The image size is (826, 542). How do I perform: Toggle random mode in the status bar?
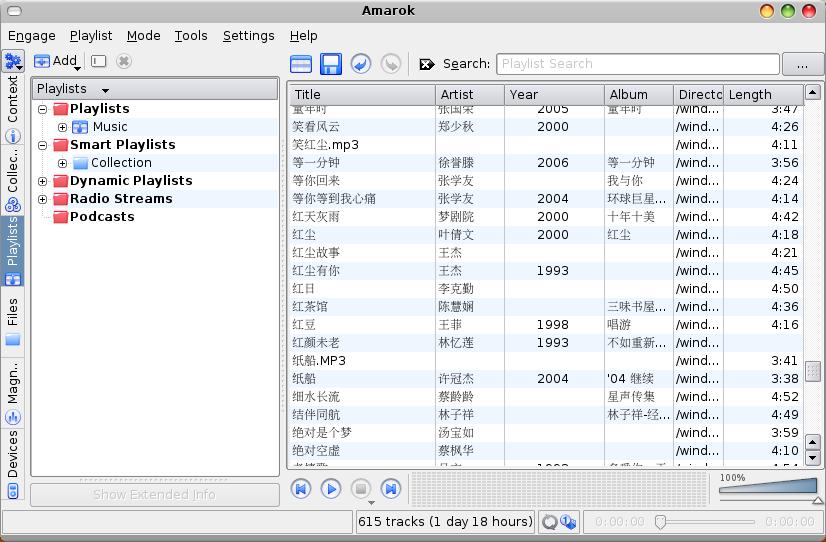568,522
